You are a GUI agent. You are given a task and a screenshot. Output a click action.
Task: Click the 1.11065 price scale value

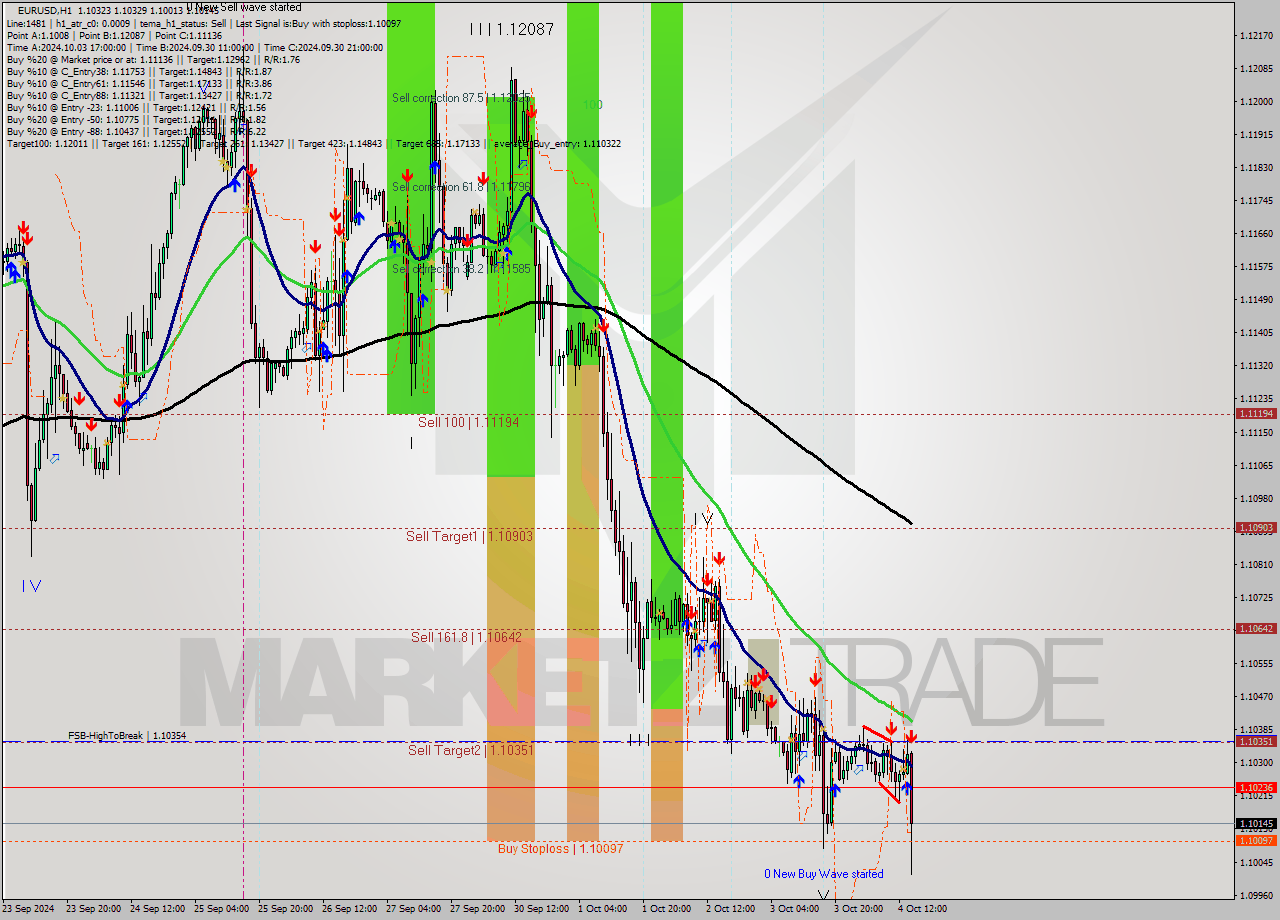coord(1256,465)
